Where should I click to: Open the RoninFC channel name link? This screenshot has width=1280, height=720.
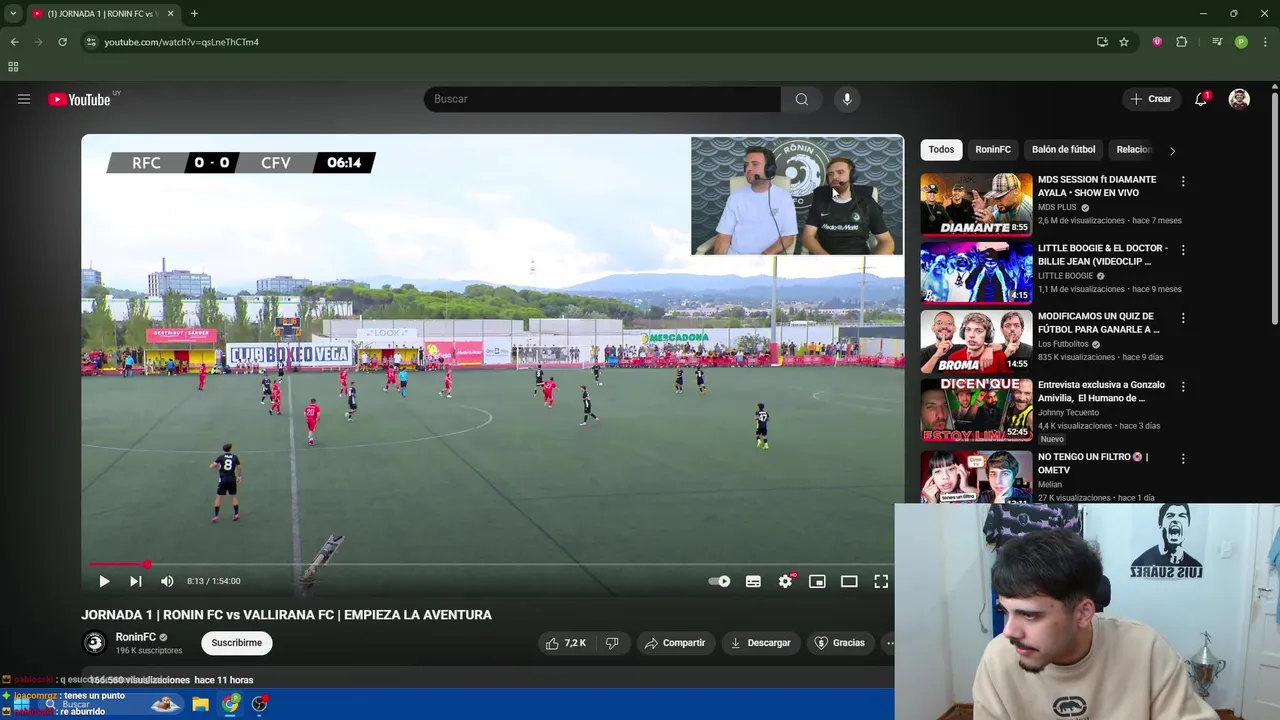(x=135, y=637)
